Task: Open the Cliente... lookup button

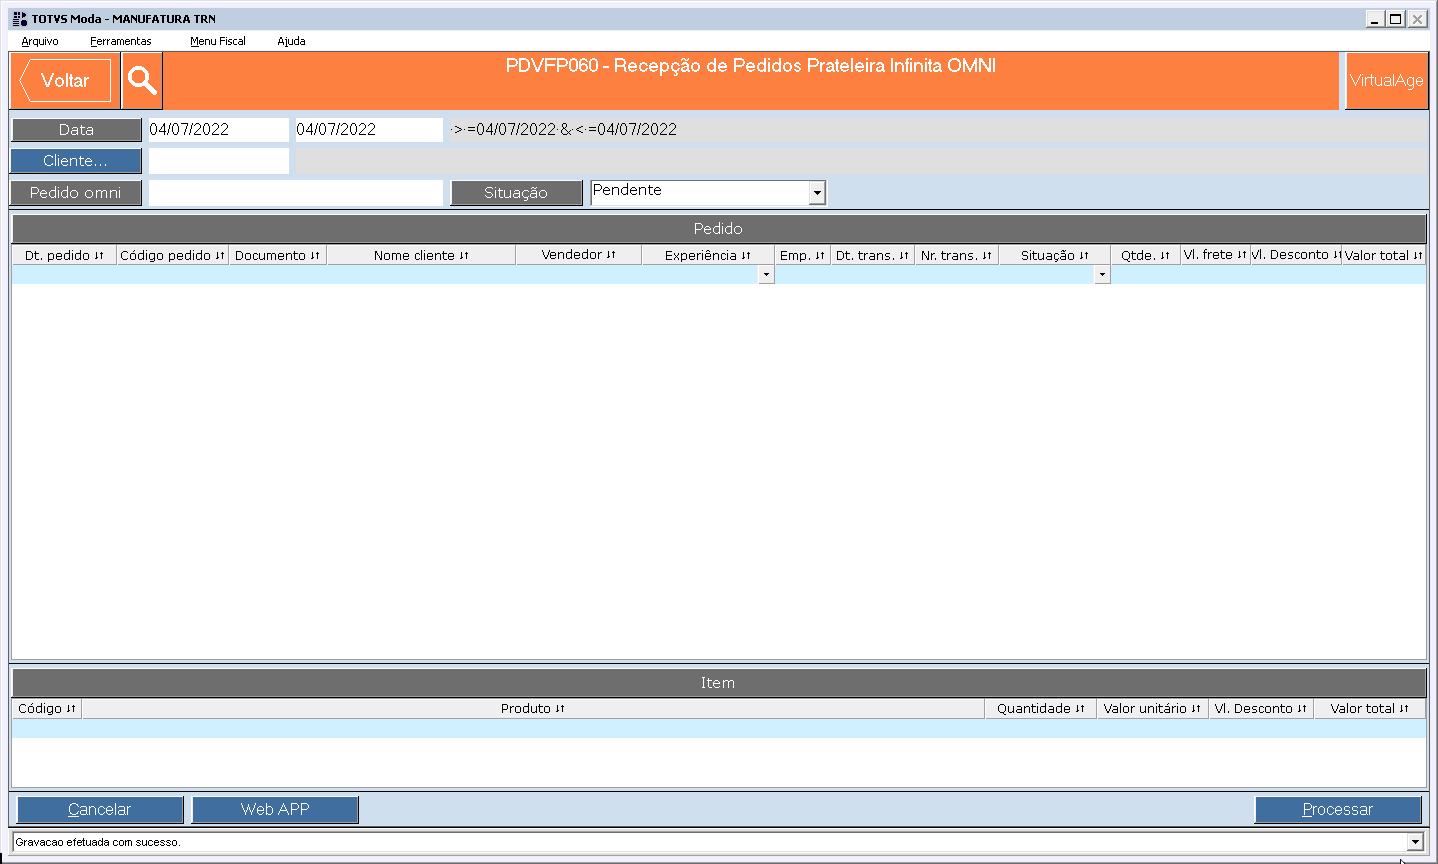Action: (76, 161)
